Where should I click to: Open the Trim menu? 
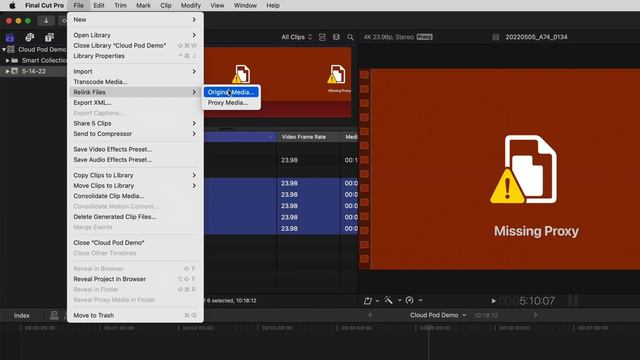pyautogui.click(x=120, y=5)
